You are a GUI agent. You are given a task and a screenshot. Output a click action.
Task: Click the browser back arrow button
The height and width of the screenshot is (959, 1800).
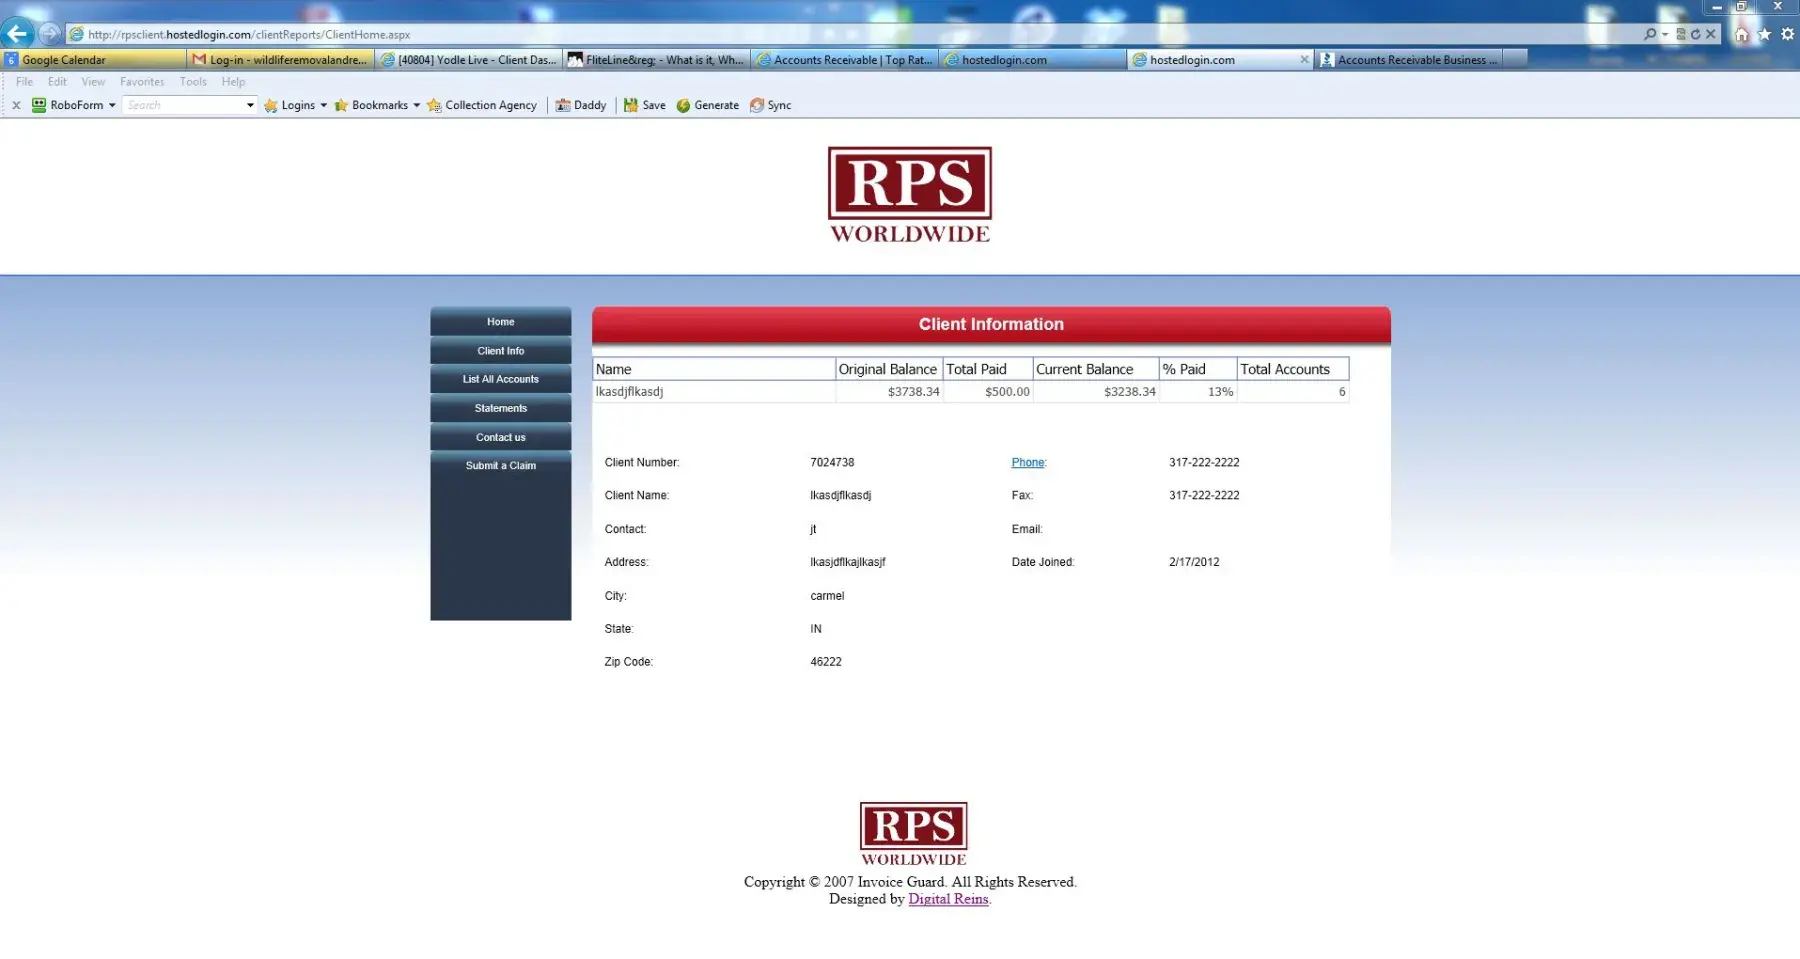(17, 33)
